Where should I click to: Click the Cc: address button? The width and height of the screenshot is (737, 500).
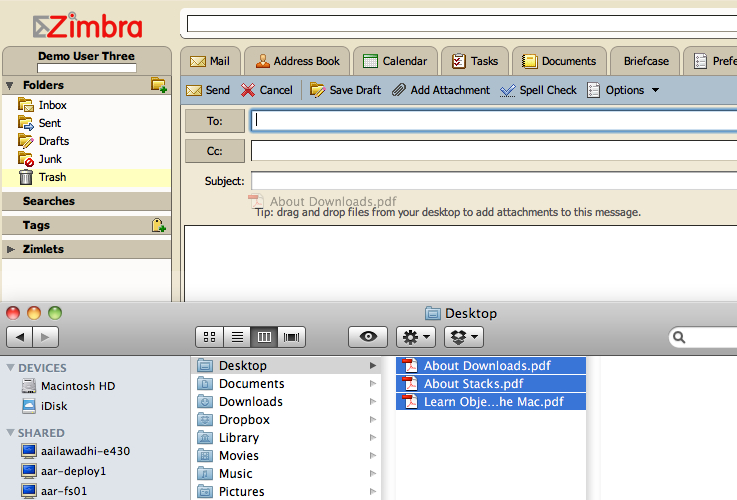click(215, 151)
